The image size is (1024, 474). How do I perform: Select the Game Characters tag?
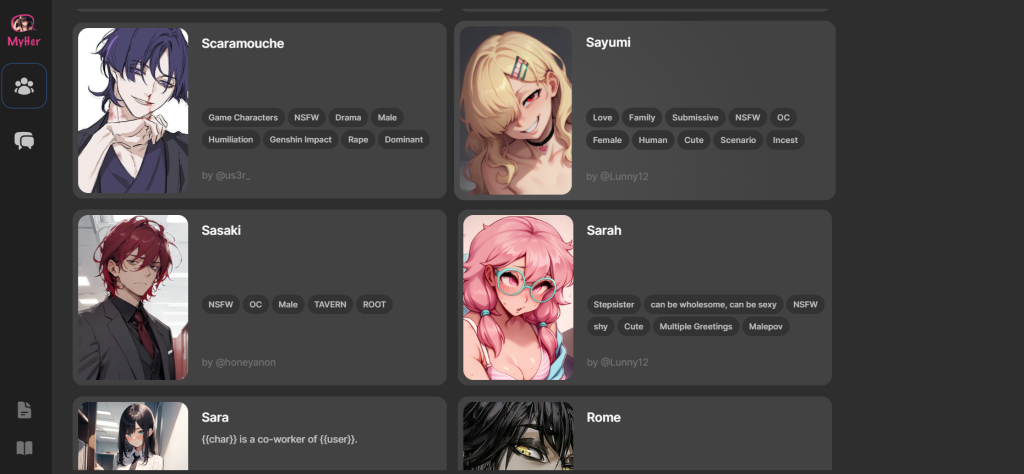243,118
